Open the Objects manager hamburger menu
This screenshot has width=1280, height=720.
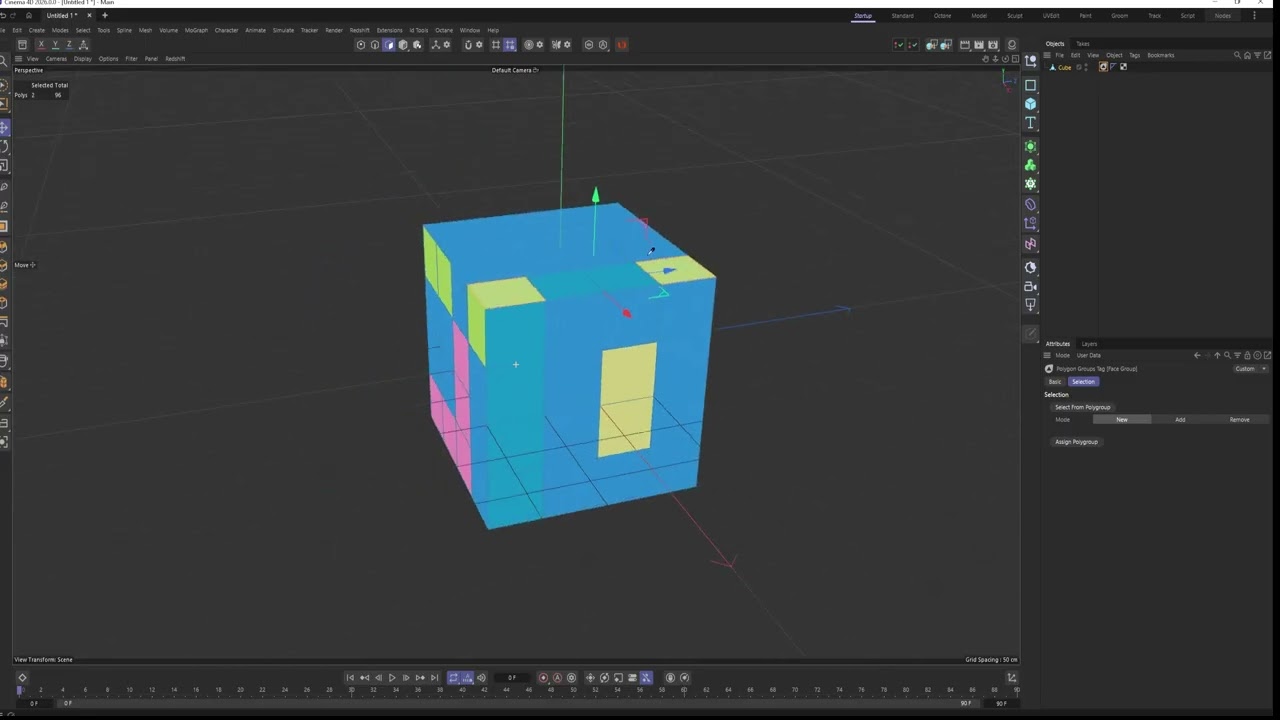coord(1047,55)
